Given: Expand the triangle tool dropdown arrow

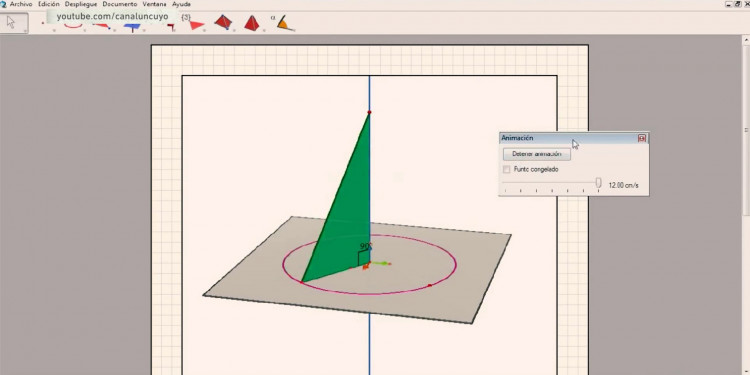Looking at the screenshot, I should (205, 31).
